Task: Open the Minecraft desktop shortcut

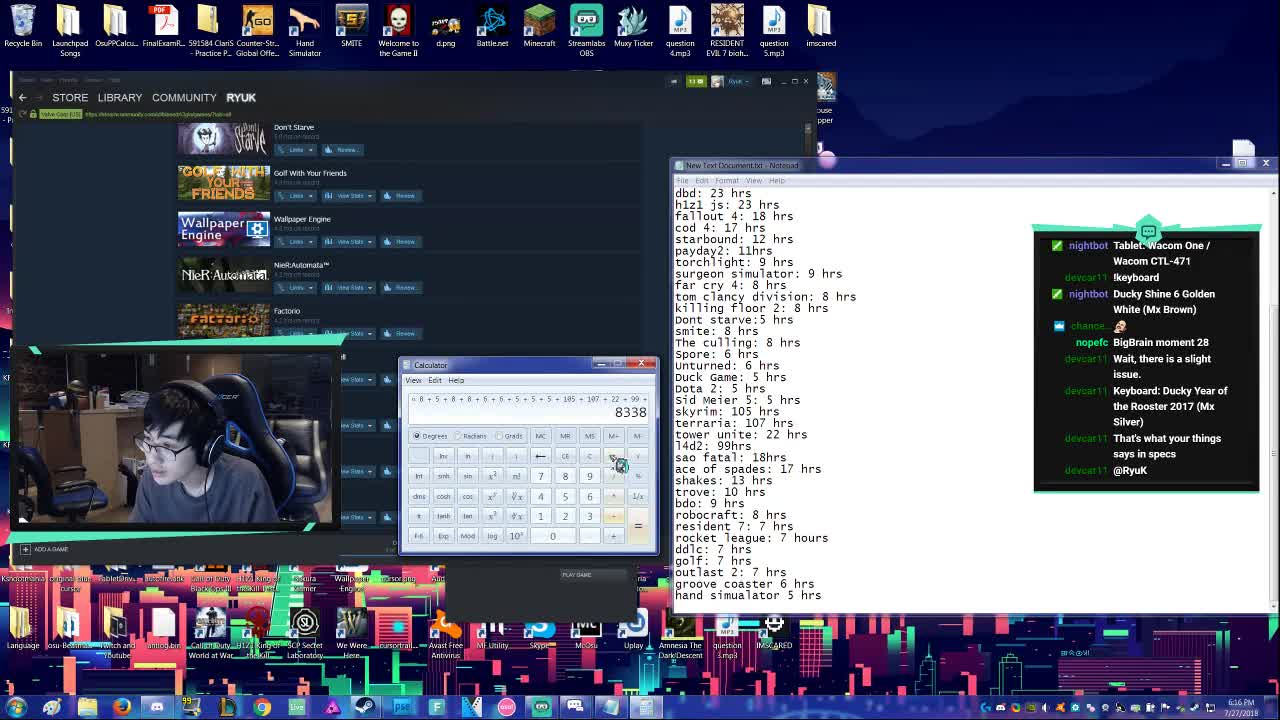Action: coord(539,28)
